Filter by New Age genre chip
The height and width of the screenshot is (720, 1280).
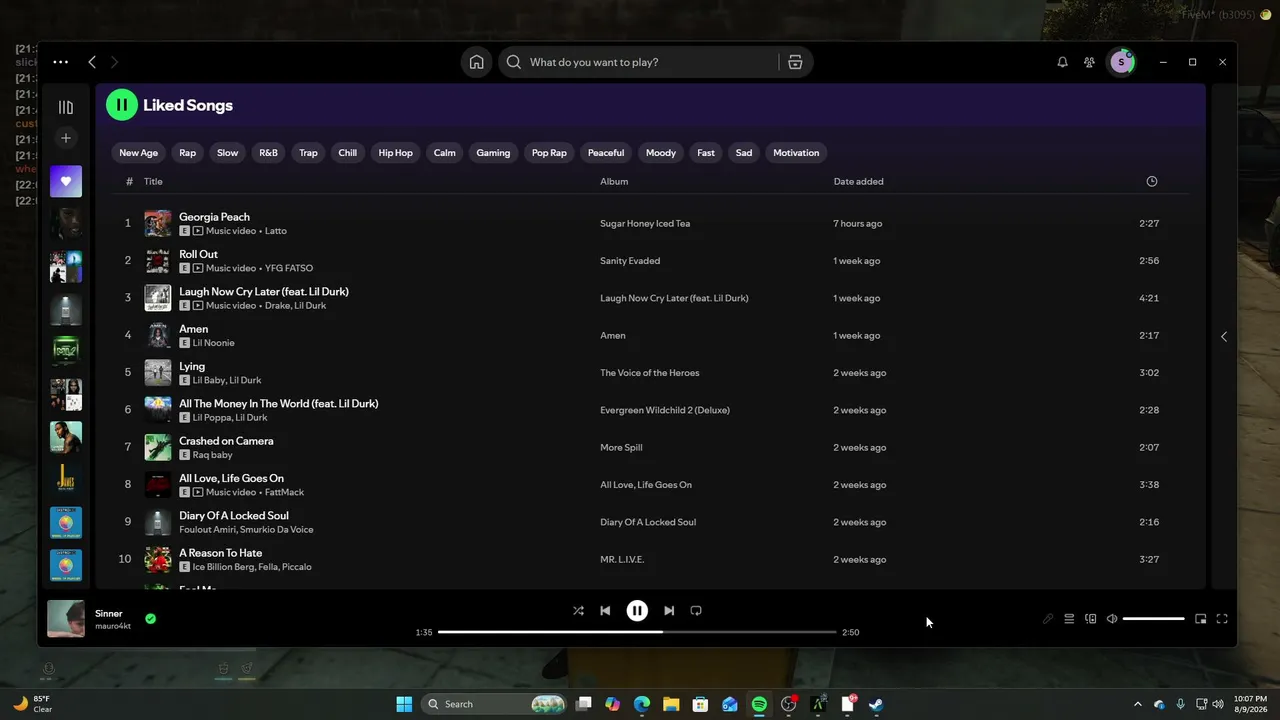coord(138,153)
